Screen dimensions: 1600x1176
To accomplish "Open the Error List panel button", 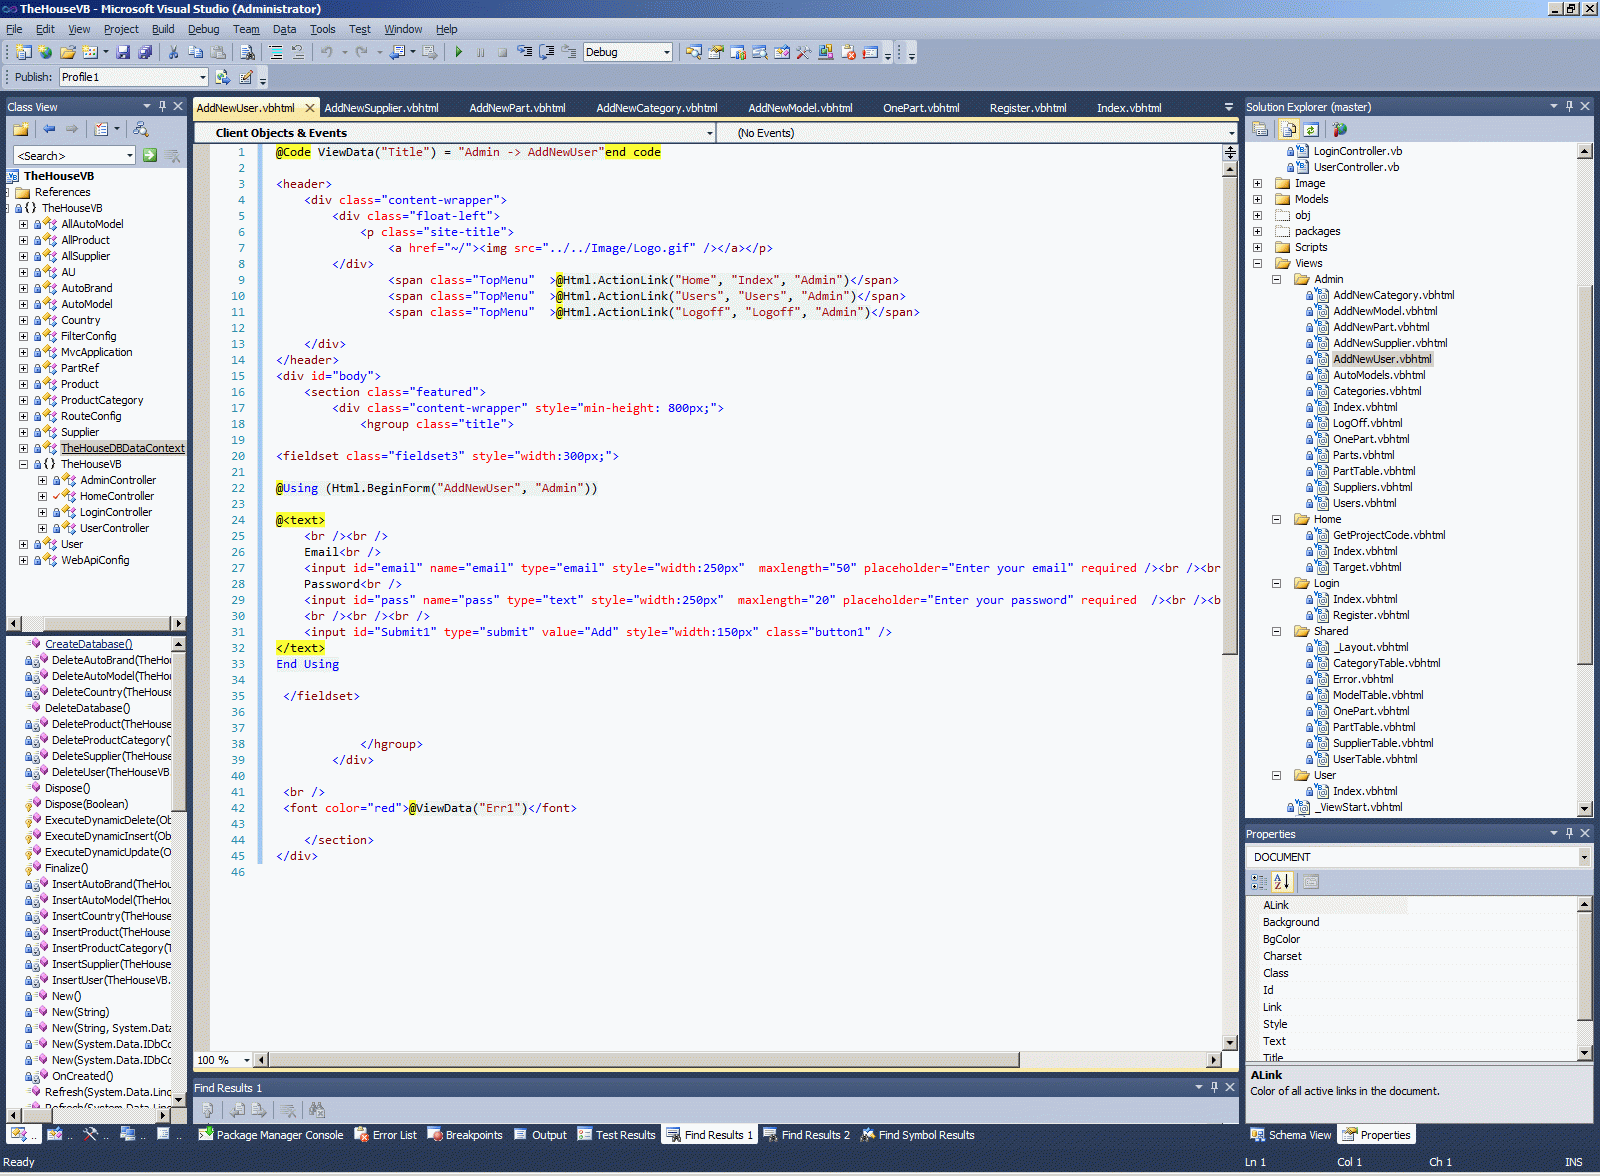I will [x=386, y=1135].
